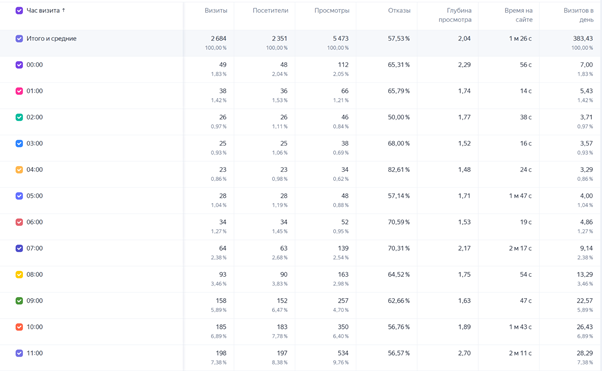Select the '04:00' row label

(x=35, y=169)
